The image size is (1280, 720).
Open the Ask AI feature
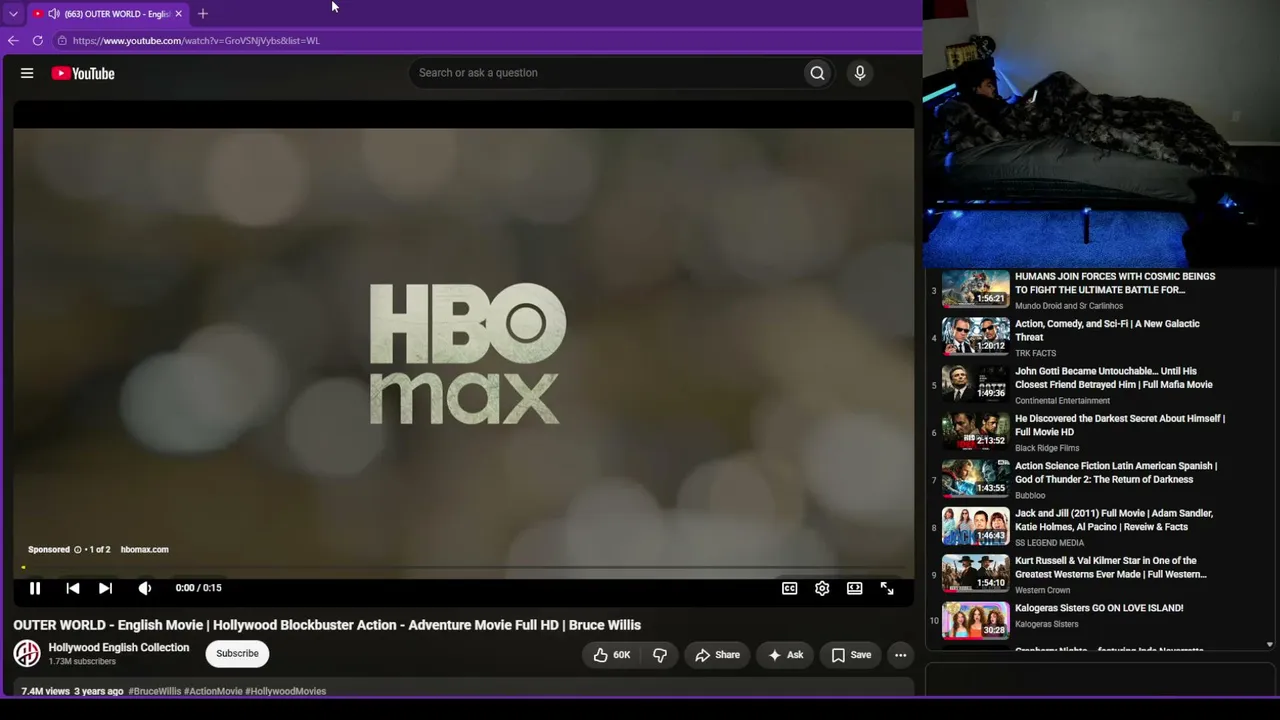[785, 655]
